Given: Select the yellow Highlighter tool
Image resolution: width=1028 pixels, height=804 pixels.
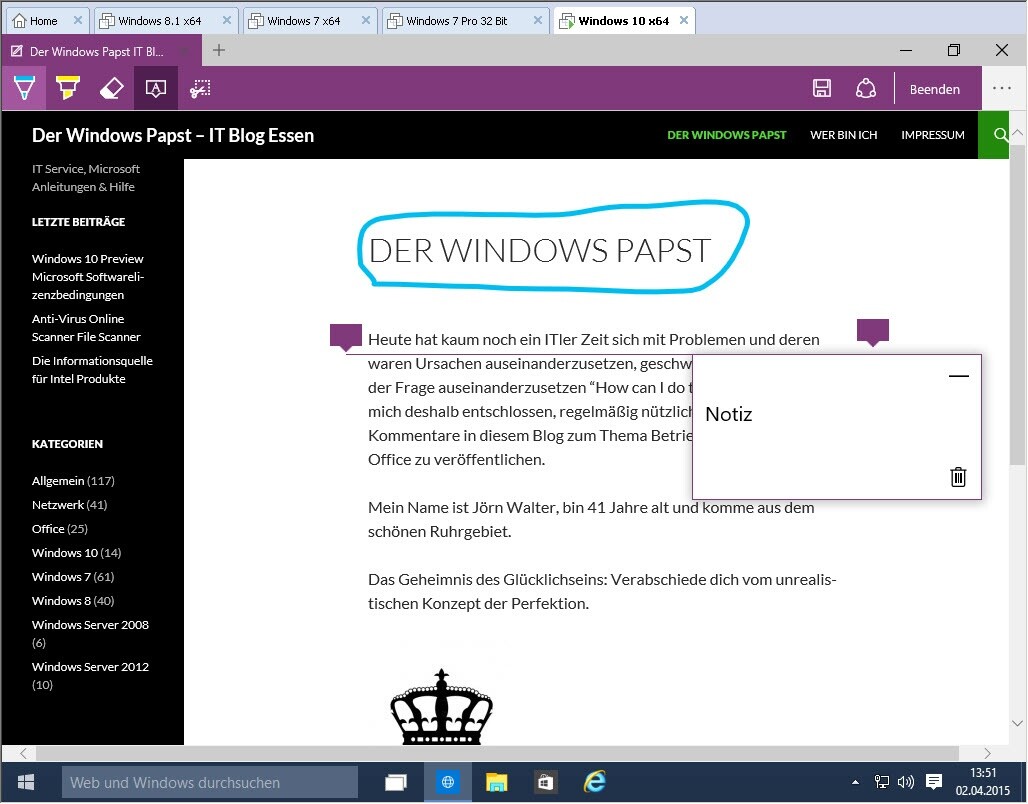Looking at the screenshot, I should pyautogui.click(x=67, y=89).
